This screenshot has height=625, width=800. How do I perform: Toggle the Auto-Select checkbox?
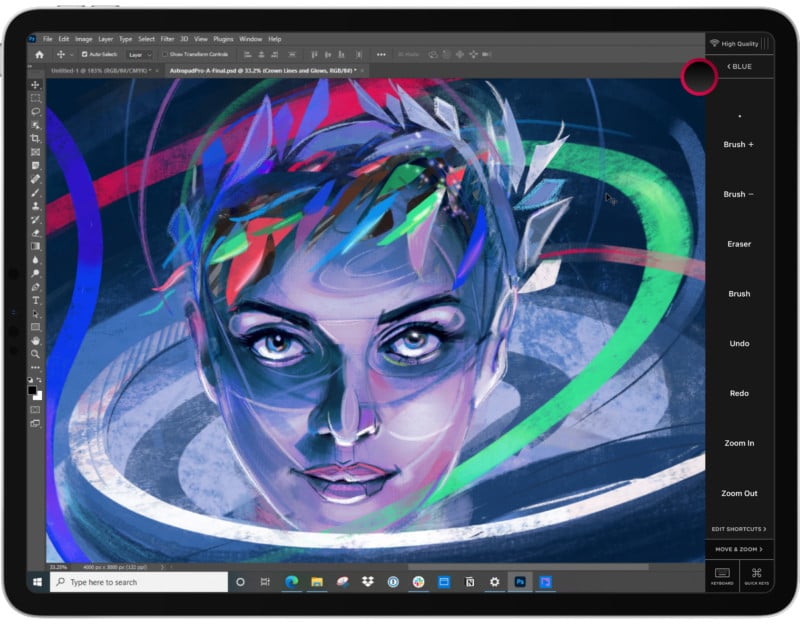click(84, 54)
